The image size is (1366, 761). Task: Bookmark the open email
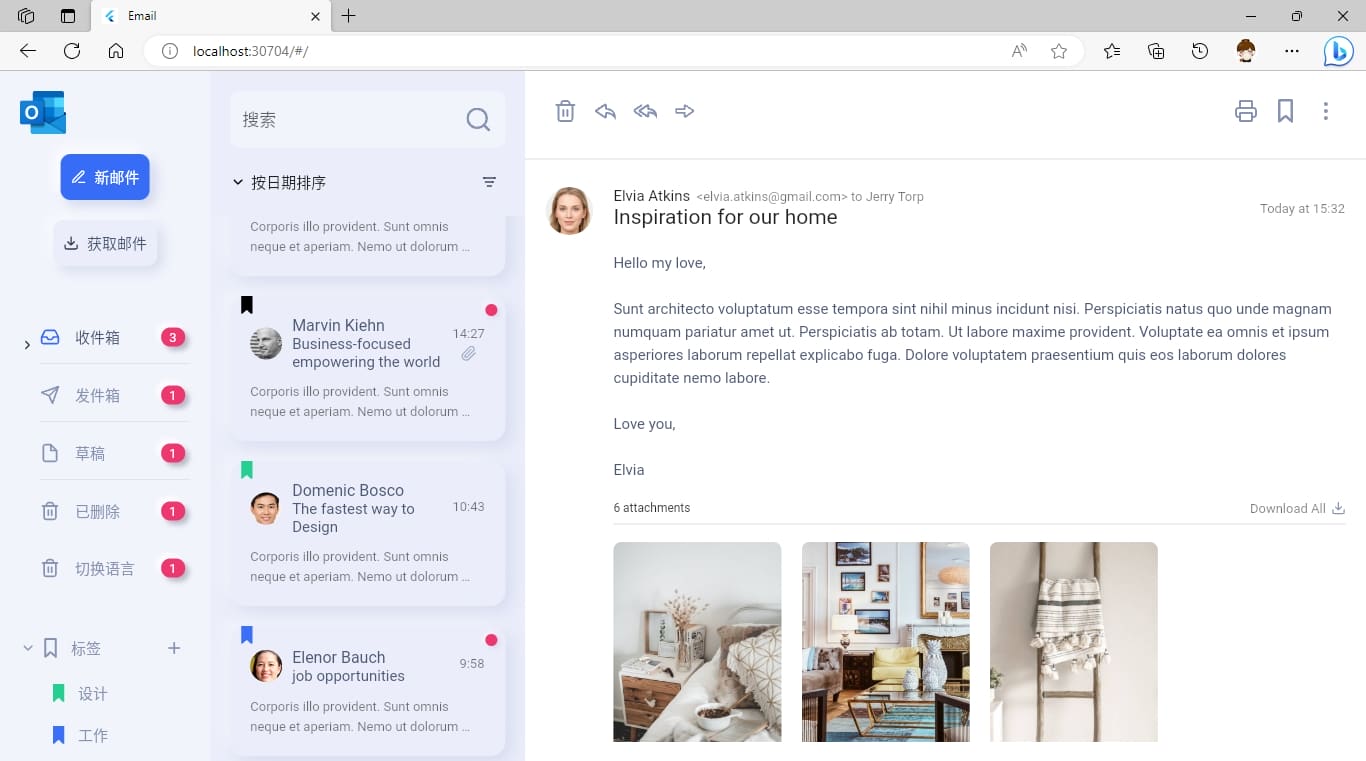click(x=1286, y=111)
